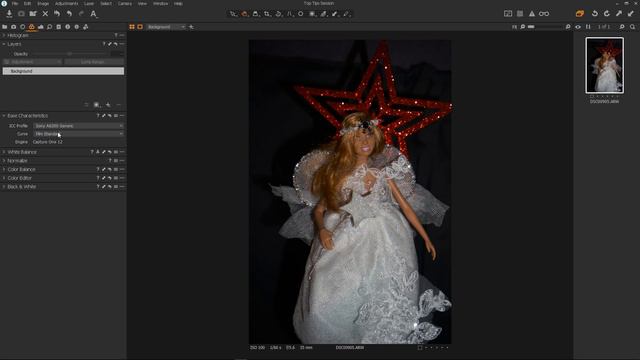Open the ICC Profile dropdown
This screenshot has width=640, height=360.
[x=78, y=126]
